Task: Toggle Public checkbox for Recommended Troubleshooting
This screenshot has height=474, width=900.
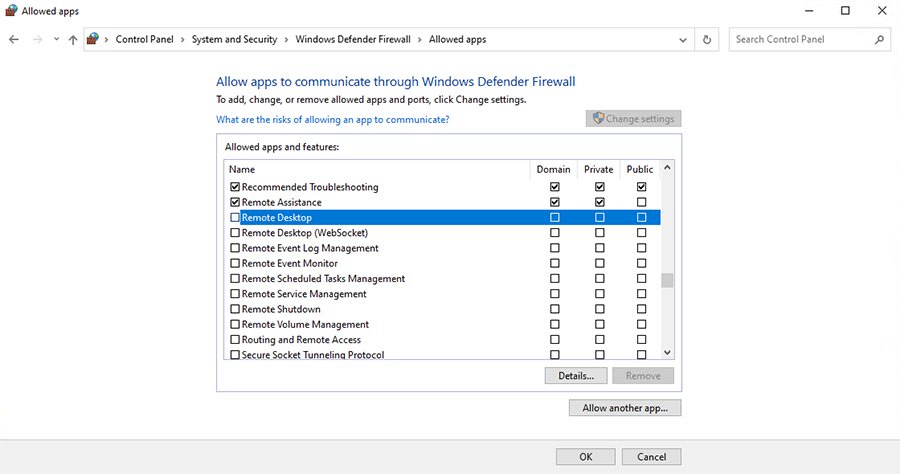Action: click(x=641, y=187)
